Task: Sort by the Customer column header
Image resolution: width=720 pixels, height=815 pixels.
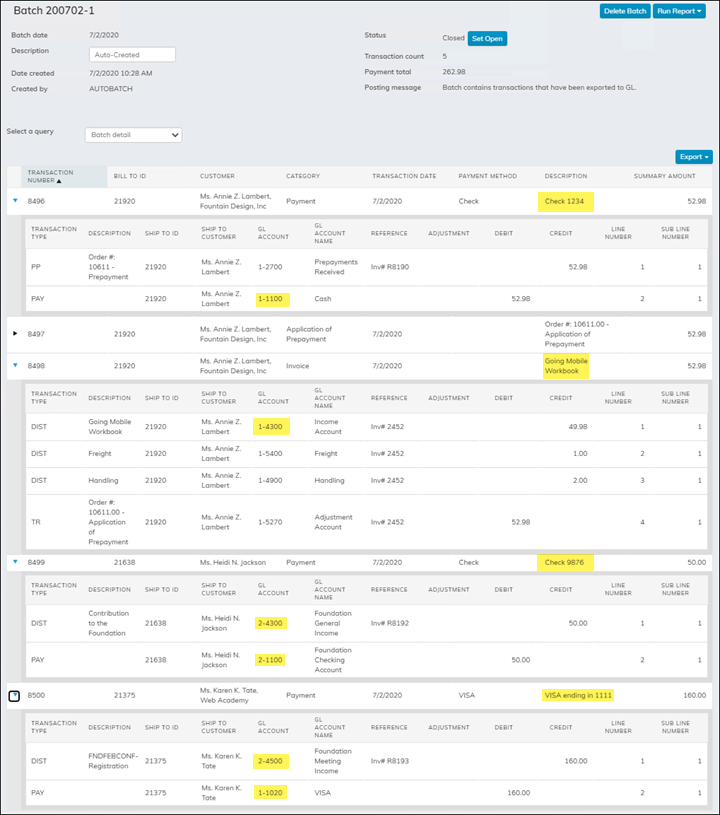Action: coord(217,175)
